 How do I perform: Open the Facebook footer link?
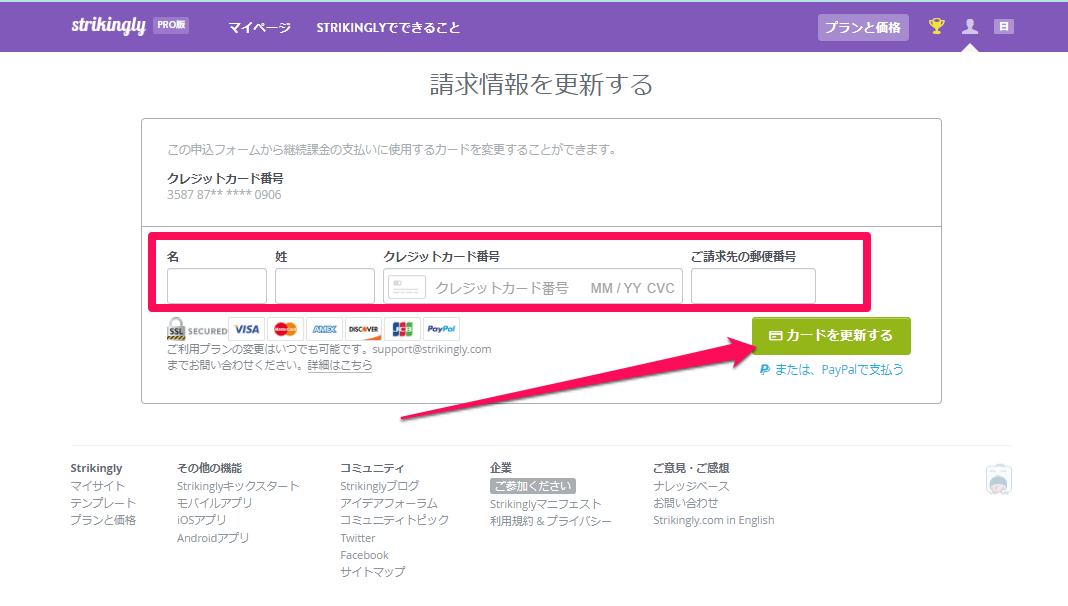click(x=364, y=555)
